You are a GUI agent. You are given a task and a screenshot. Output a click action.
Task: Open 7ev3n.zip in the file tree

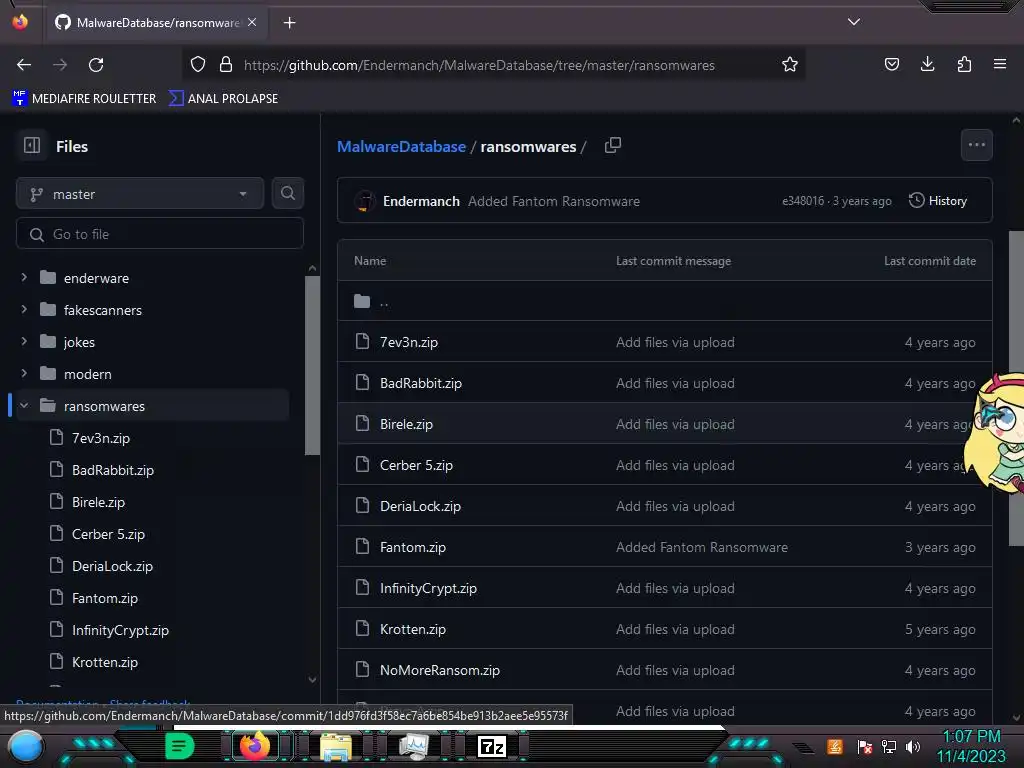click(x=101, y=438)
